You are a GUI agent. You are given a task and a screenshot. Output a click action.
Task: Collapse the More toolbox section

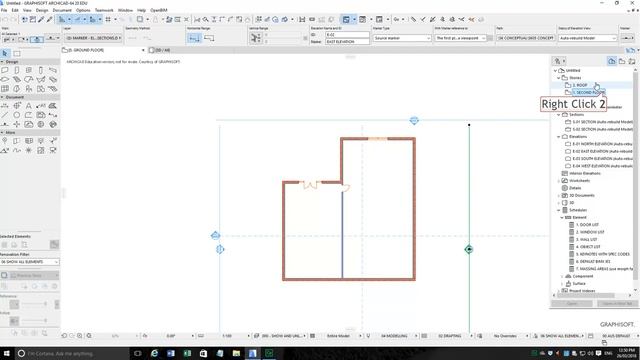2,133
